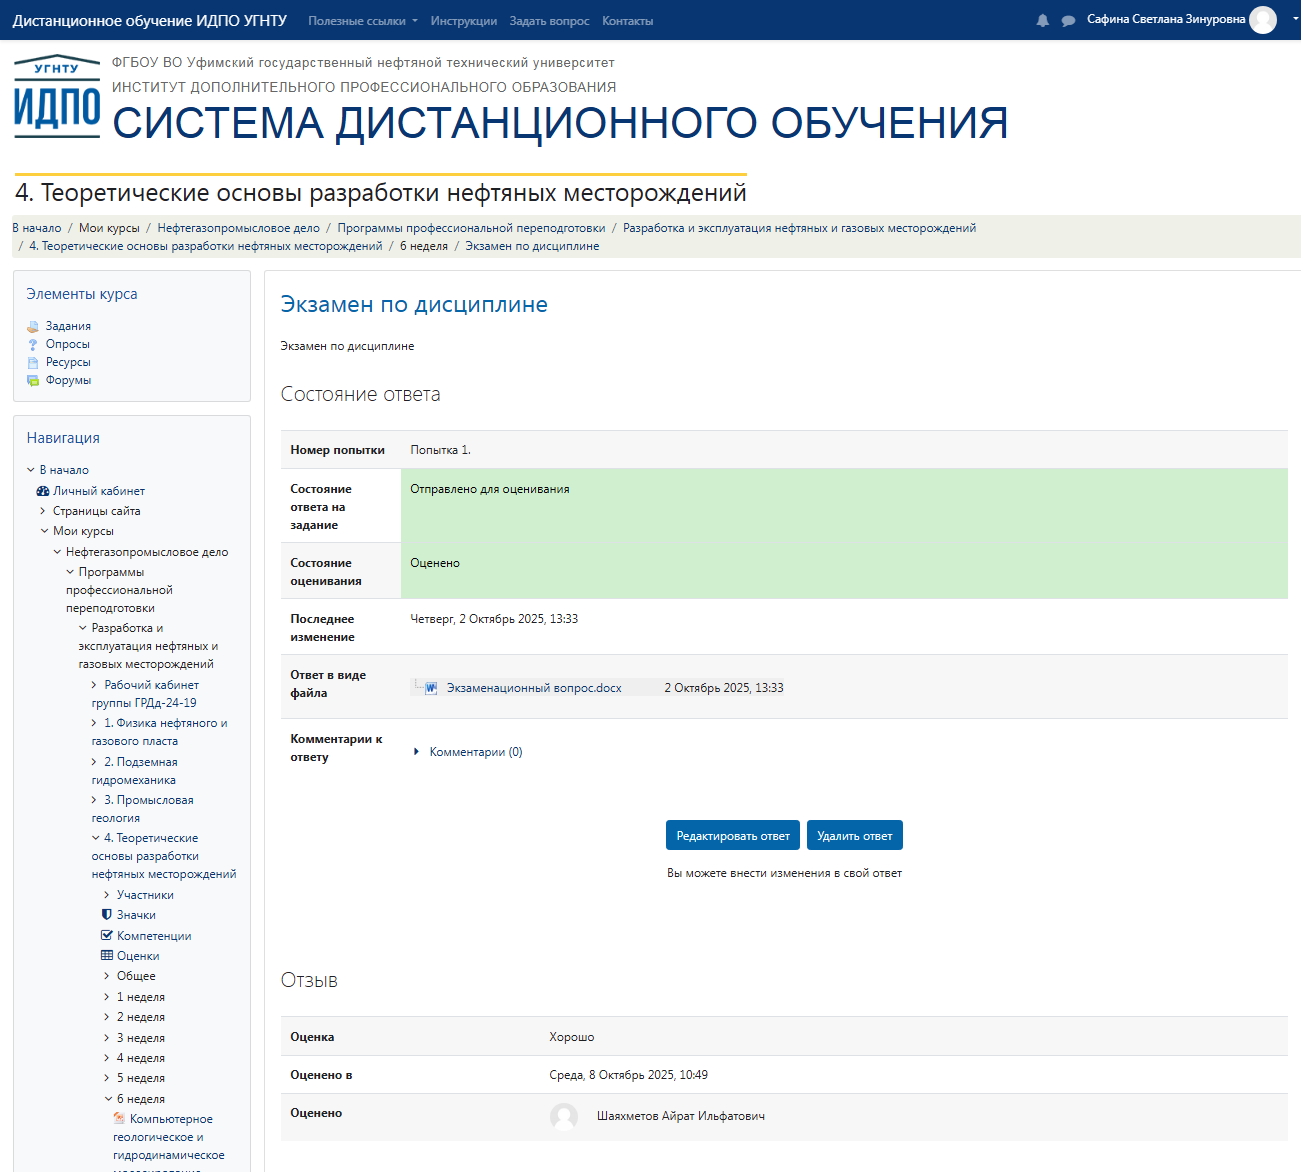This screenshot has height=1172, width=1301.
Task: Open the Контакты menu item
Action: 627,19
